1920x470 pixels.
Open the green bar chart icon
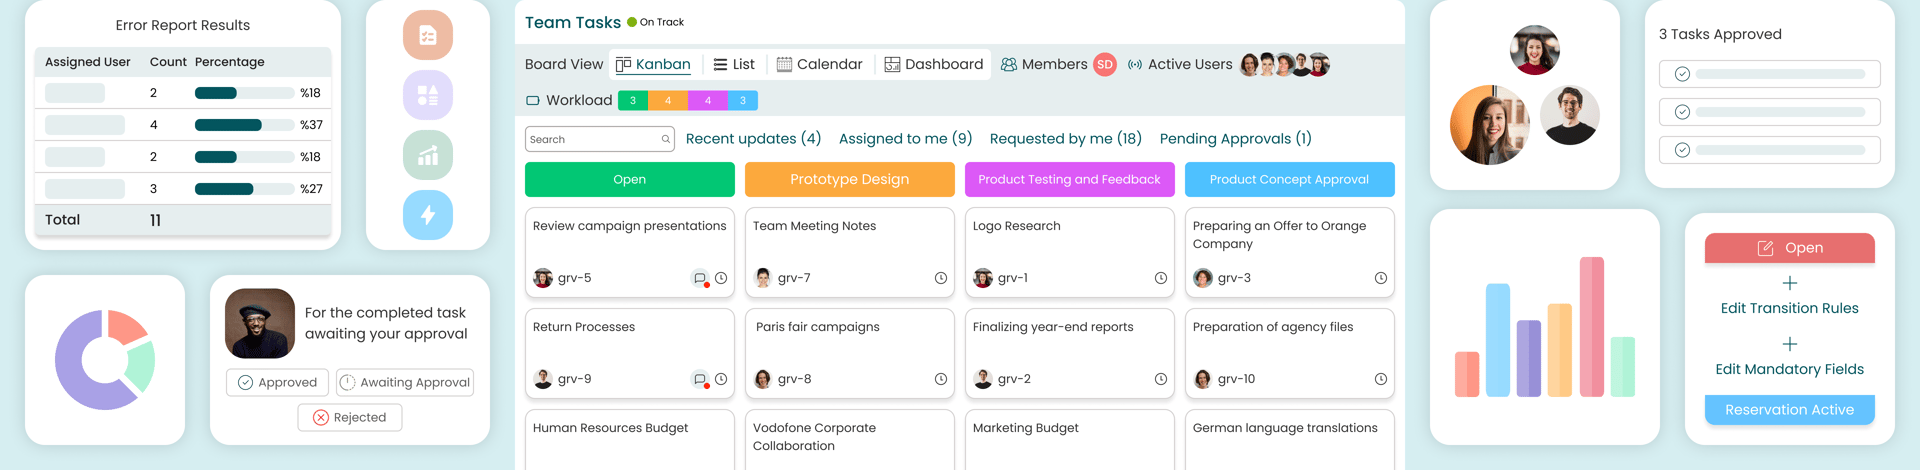click(428, 155)
